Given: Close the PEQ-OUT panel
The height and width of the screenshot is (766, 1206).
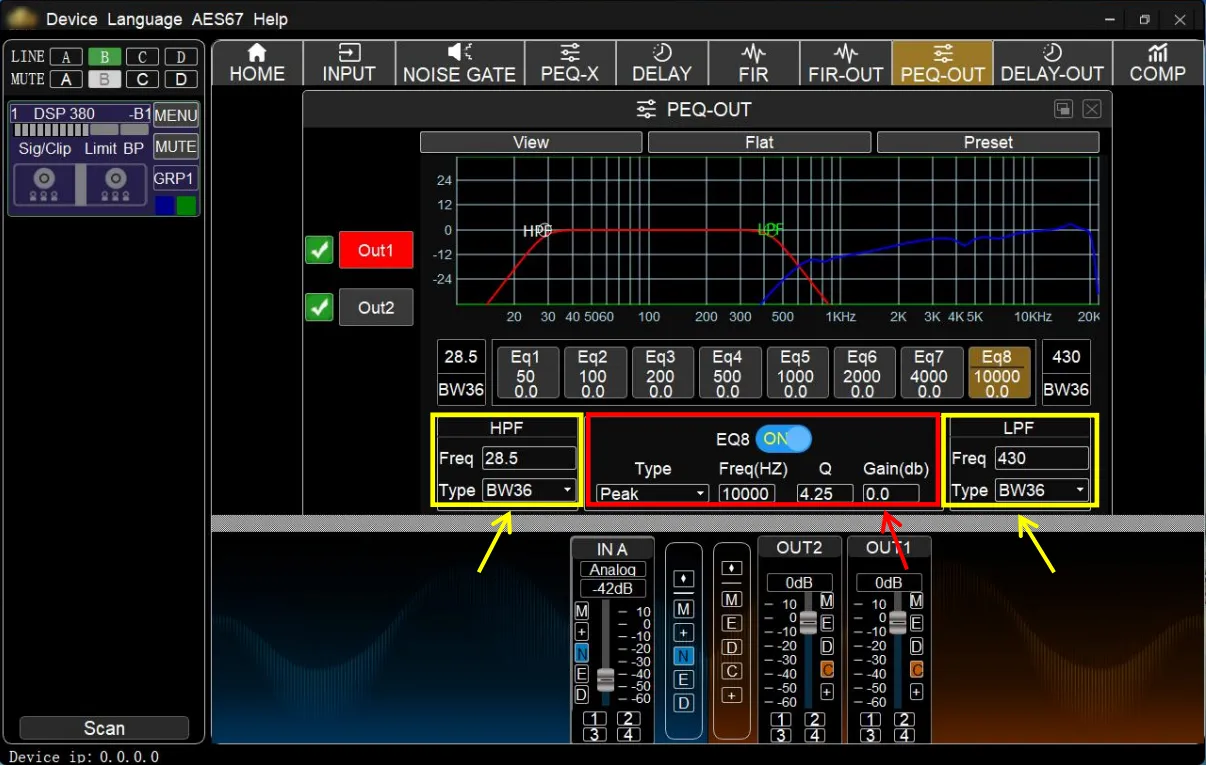Looking at the screenshot, I should point(1092,109).
